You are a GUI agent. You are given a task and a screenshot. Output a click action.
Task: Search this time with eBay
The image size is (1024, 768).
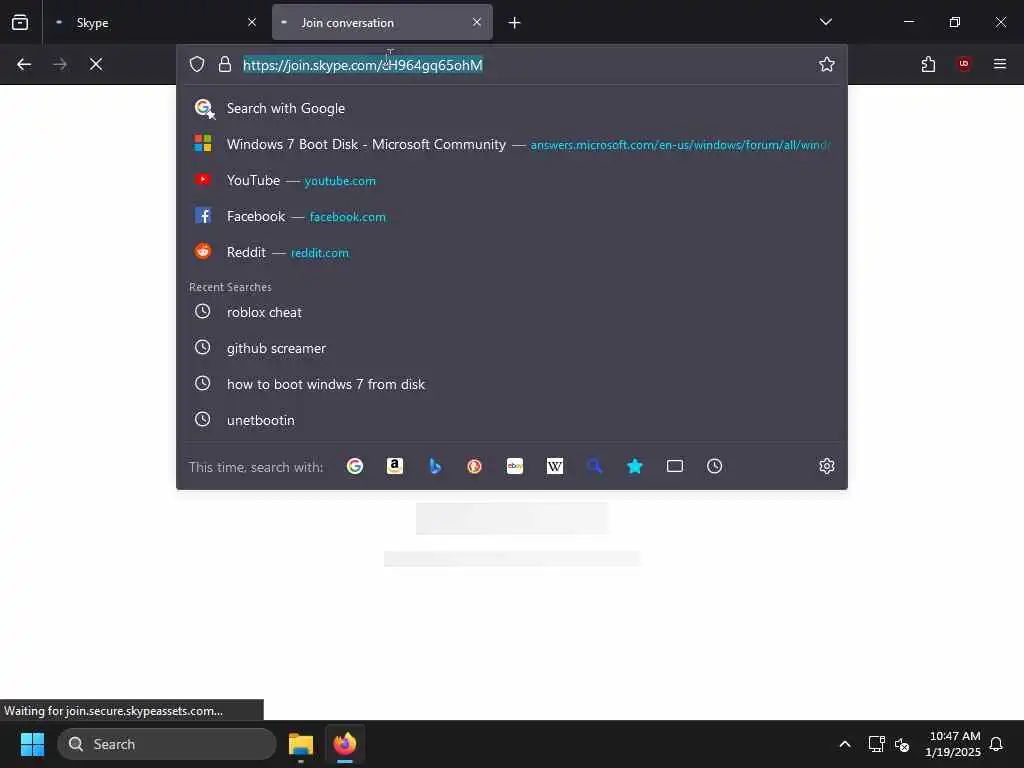[515, 466]
